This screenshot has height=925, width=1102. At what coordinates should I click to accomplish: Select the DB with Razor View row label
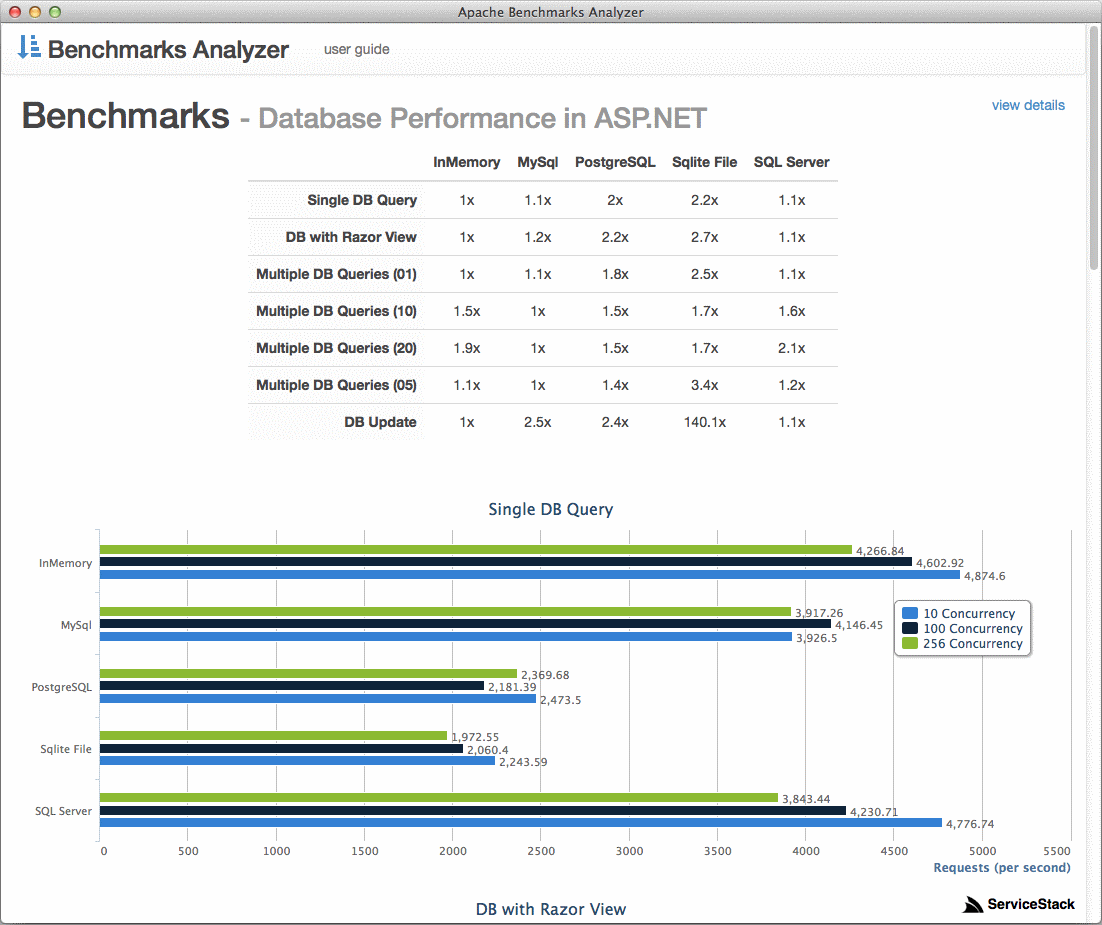coord(351,238)
